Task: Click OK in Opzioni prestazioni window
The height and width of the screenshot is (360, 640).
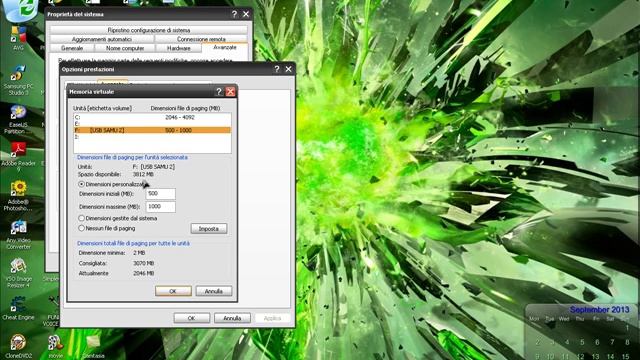Action: (191, 318)
